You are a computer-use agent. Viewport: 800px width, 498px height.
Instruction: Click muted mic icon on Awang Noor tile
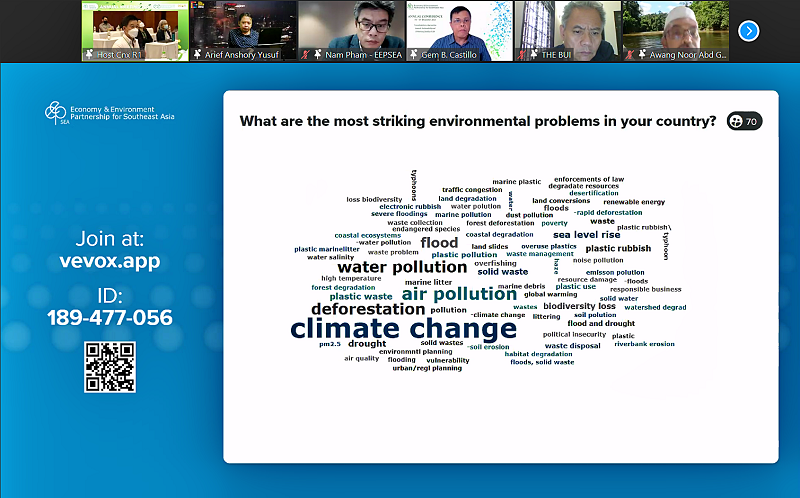(630, 54)
